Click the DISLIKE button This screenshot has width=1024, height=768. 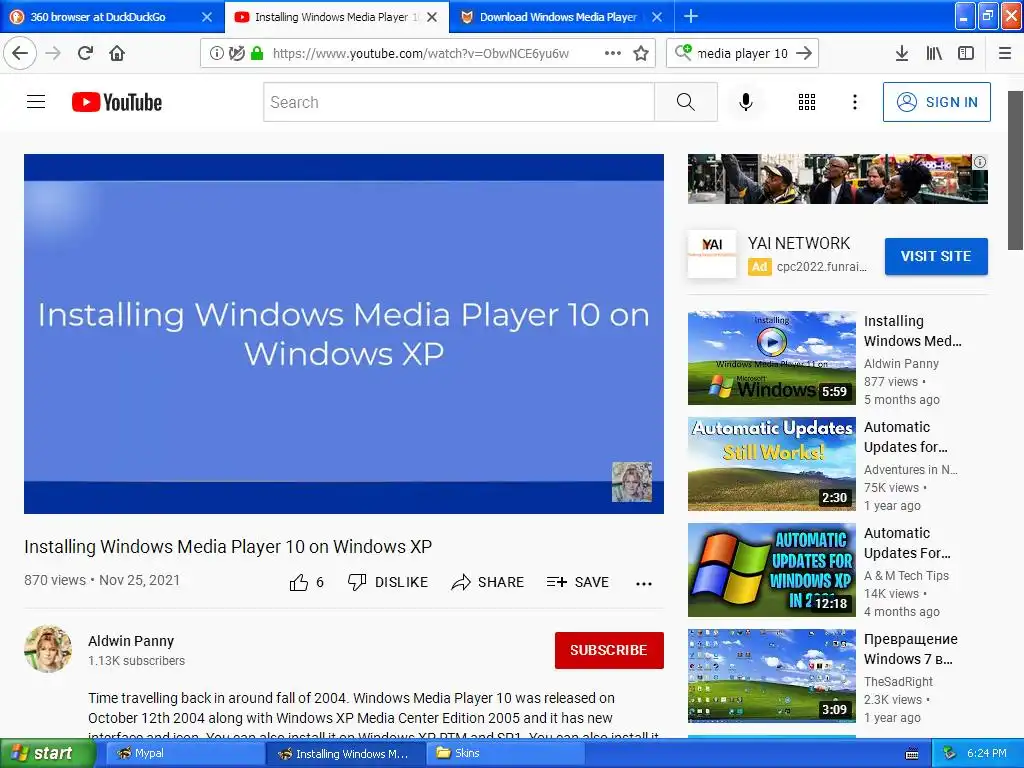coord(388,582)
